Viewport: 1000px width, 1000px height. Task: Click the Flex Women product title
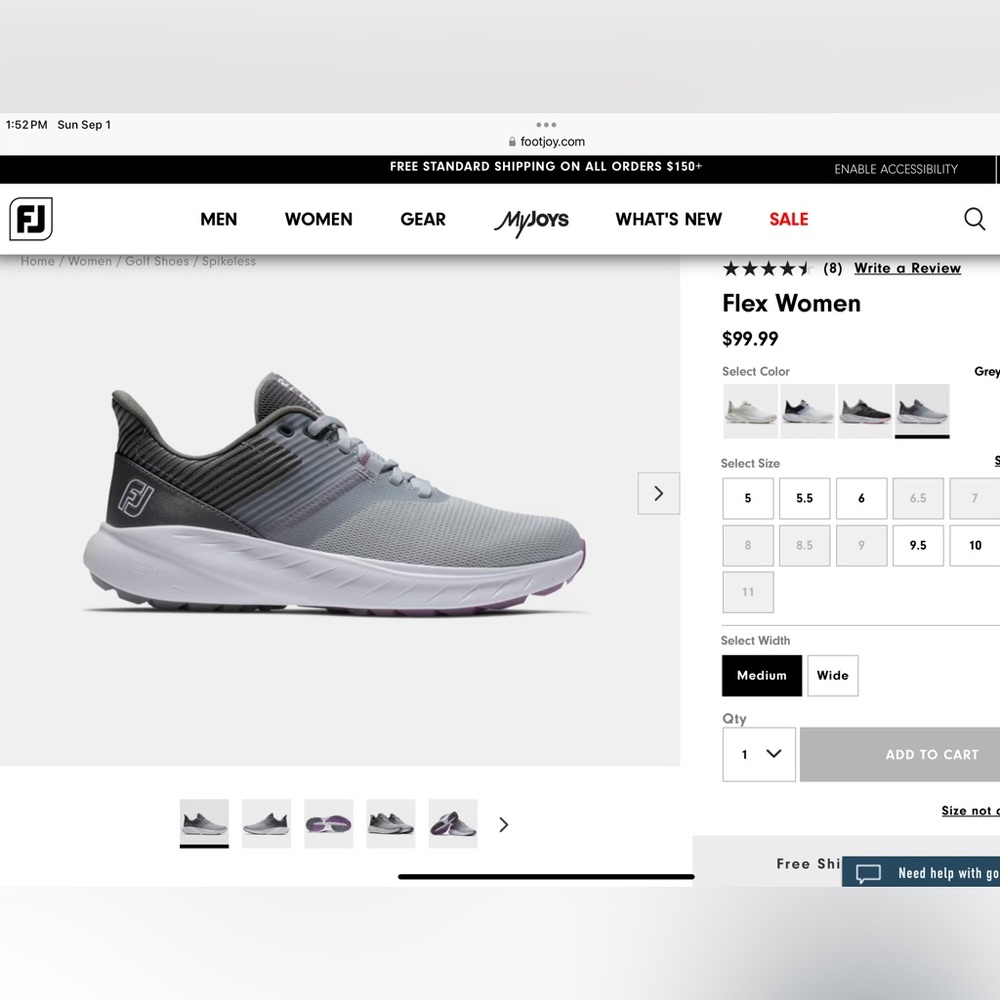pyautogui.click(x=791, y=304)
